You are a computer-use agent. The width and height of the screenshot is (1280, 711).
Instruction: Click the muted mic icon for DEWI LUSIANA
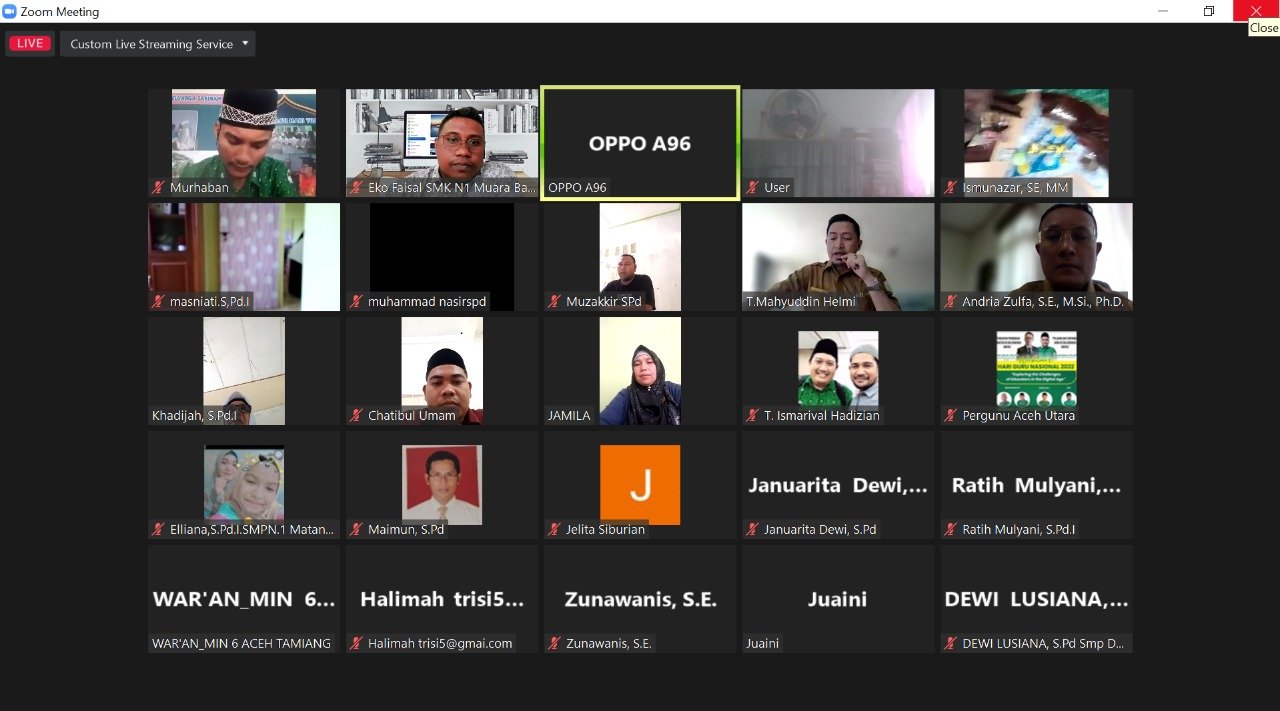(950, 643)
